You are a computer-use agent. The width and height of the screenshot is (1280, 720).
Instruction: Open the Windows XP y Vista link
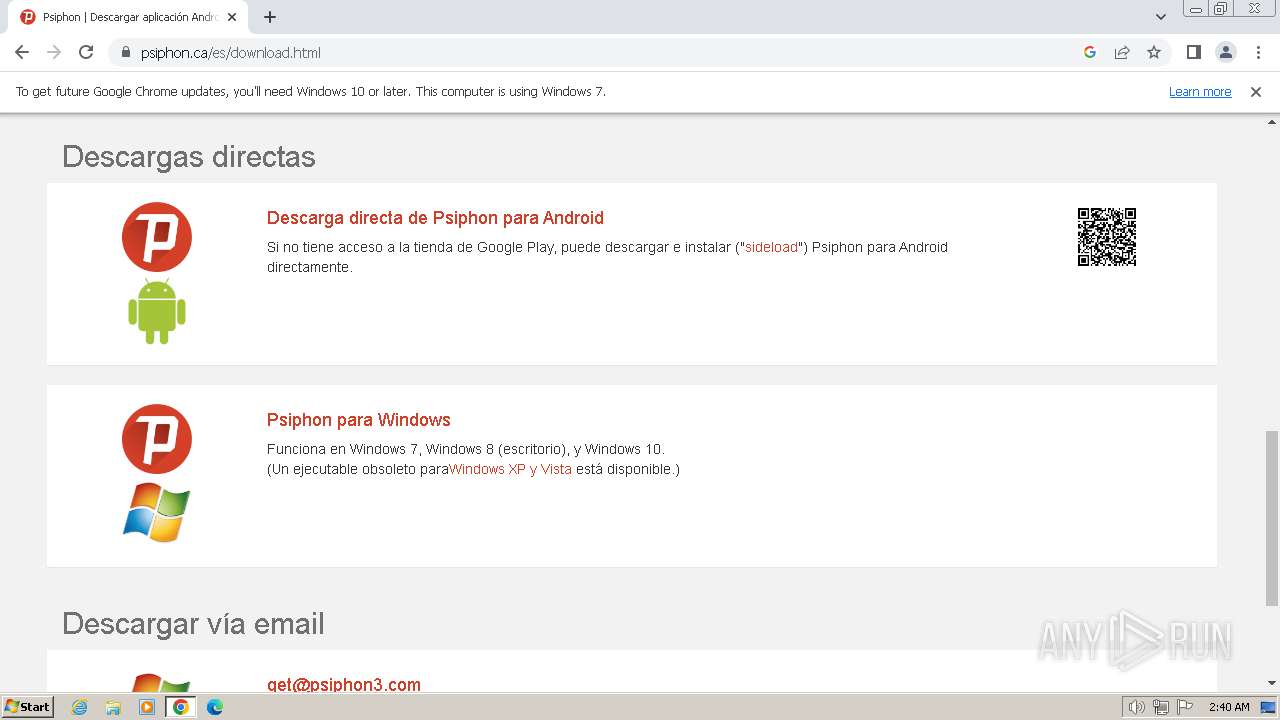pyautogui.click(x=510, y=469)
